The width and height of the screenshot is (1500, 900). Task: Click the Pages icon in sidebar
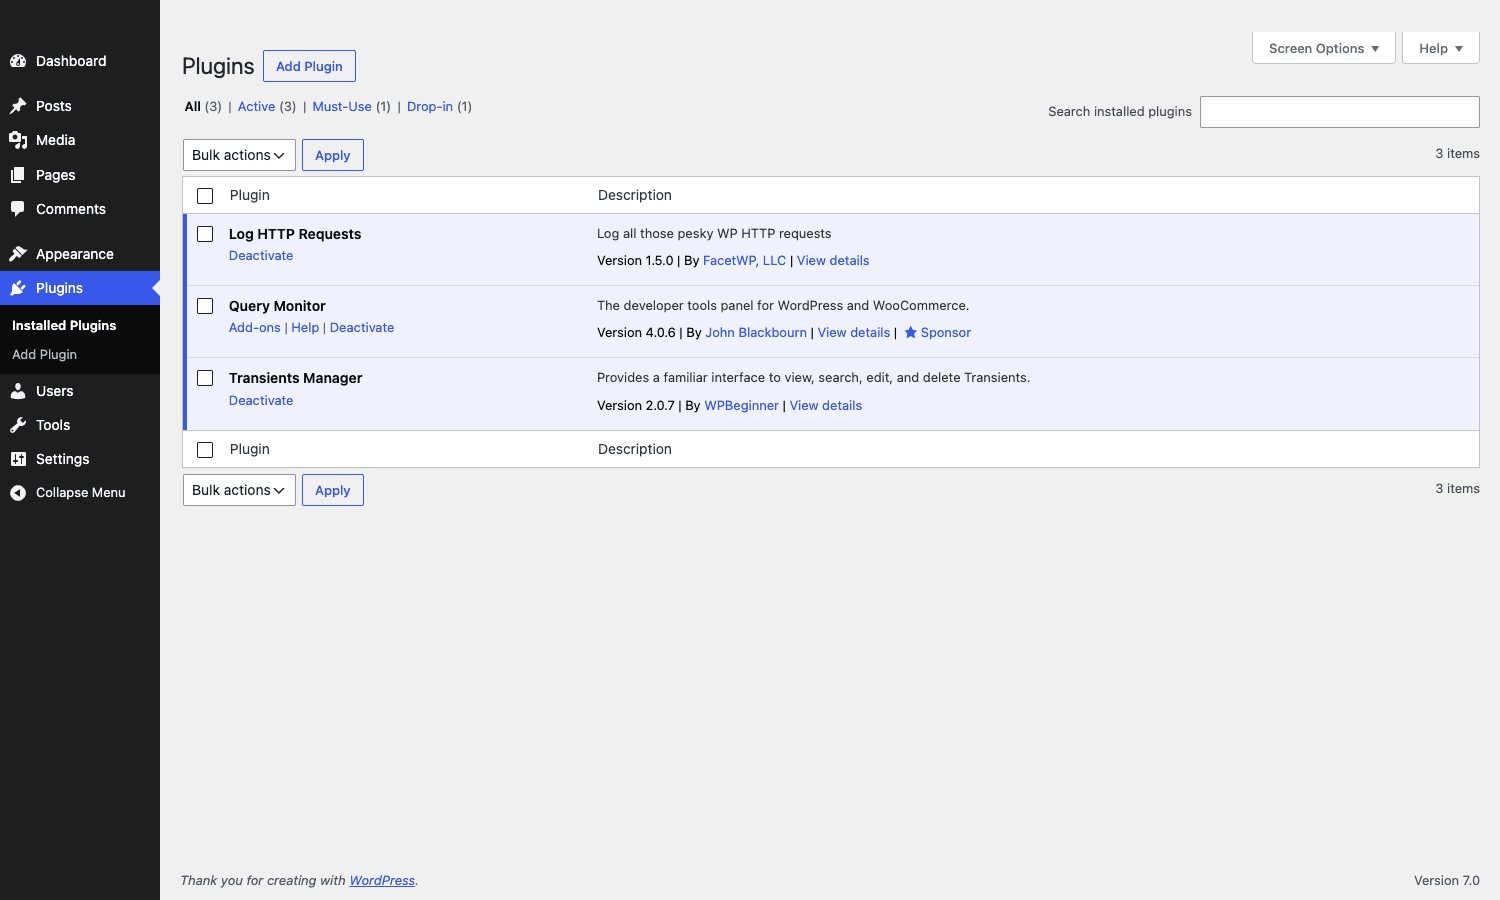(18, 175)
